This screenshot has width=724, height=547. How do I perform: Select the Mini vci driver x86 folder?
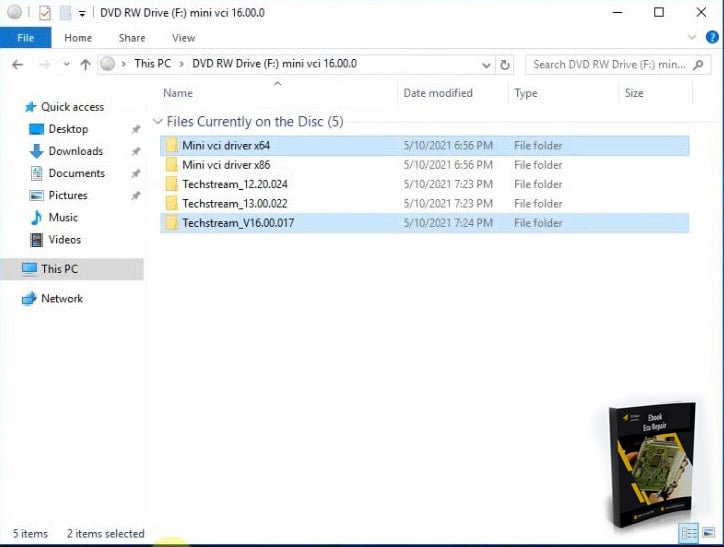[424, 165]
